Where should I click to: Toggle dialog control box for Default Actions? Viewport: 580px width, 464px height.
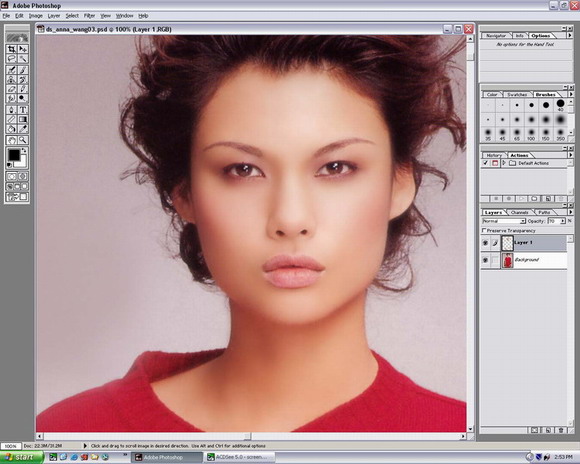495,163
